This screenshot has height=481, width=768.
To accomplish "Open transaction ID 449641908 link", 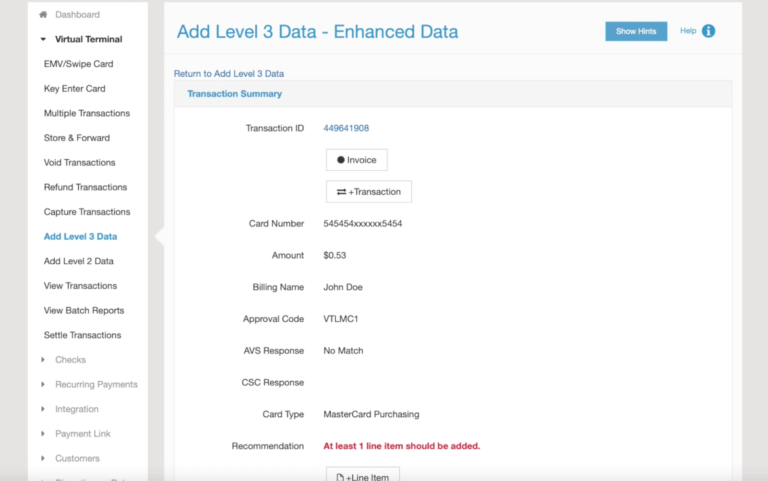I will click(x=346, y=128).
